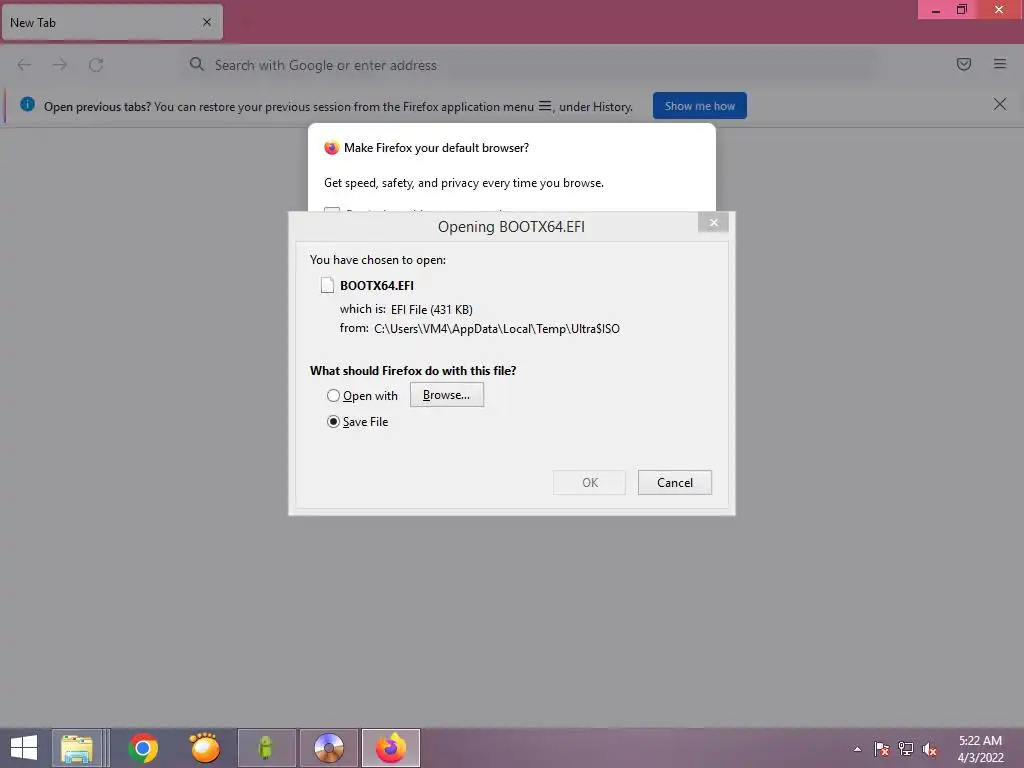Open the clock showing 5:22 AM
The height and width of the screenshot is (768, 1024).
coord(980,749)
